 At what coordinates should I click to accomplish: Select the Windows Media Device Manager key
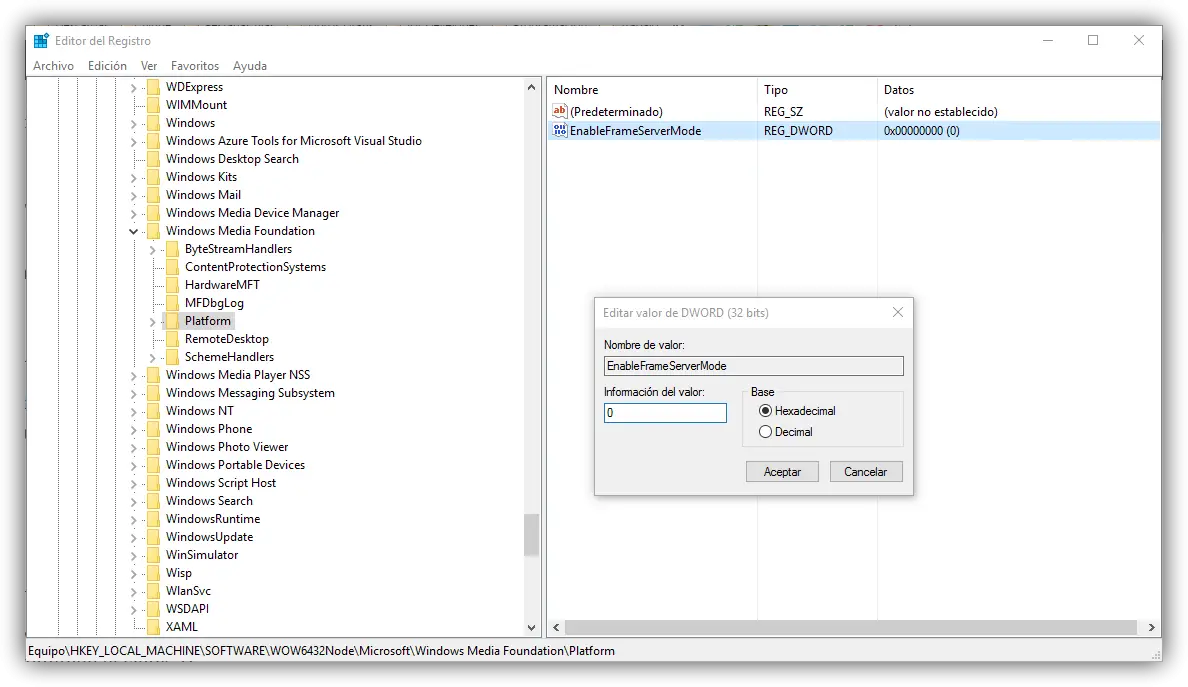[252, 213]
